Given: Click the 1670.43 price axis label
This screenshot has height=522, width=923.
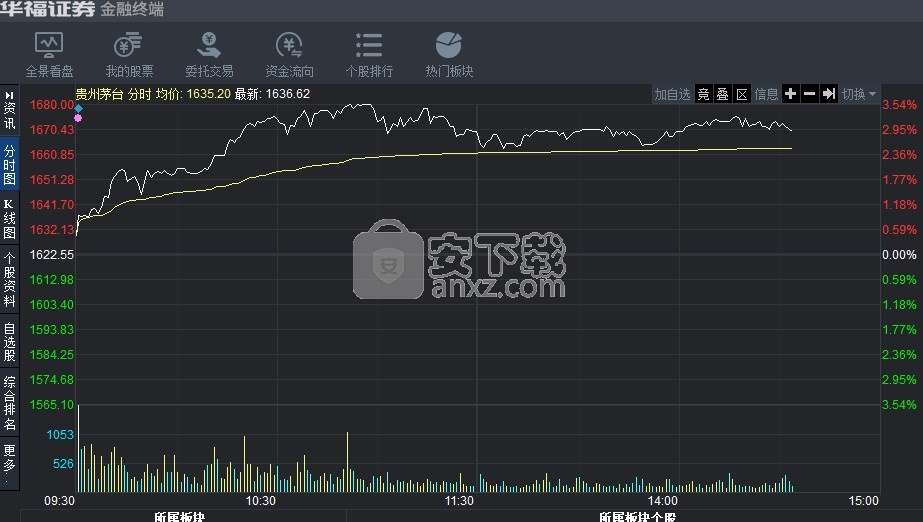Looking at the screenshot, I should (52, 129).
